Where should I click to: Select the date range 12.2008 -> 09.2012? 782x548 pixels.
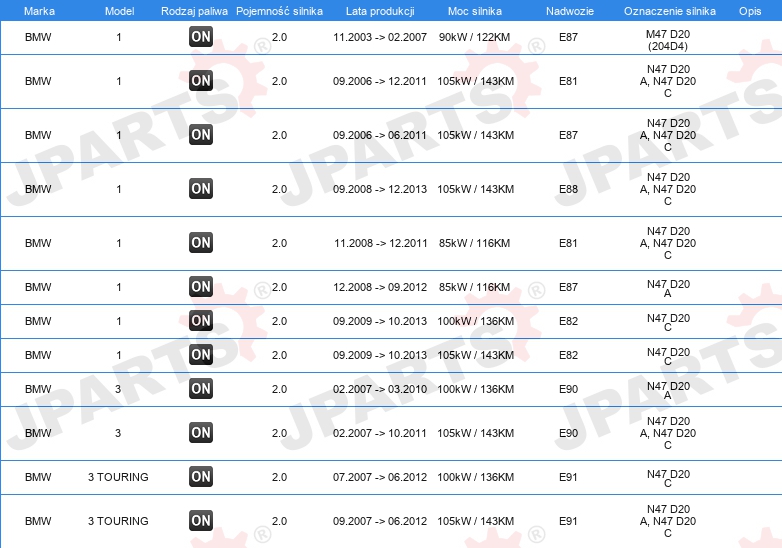(x=380, y=287)
